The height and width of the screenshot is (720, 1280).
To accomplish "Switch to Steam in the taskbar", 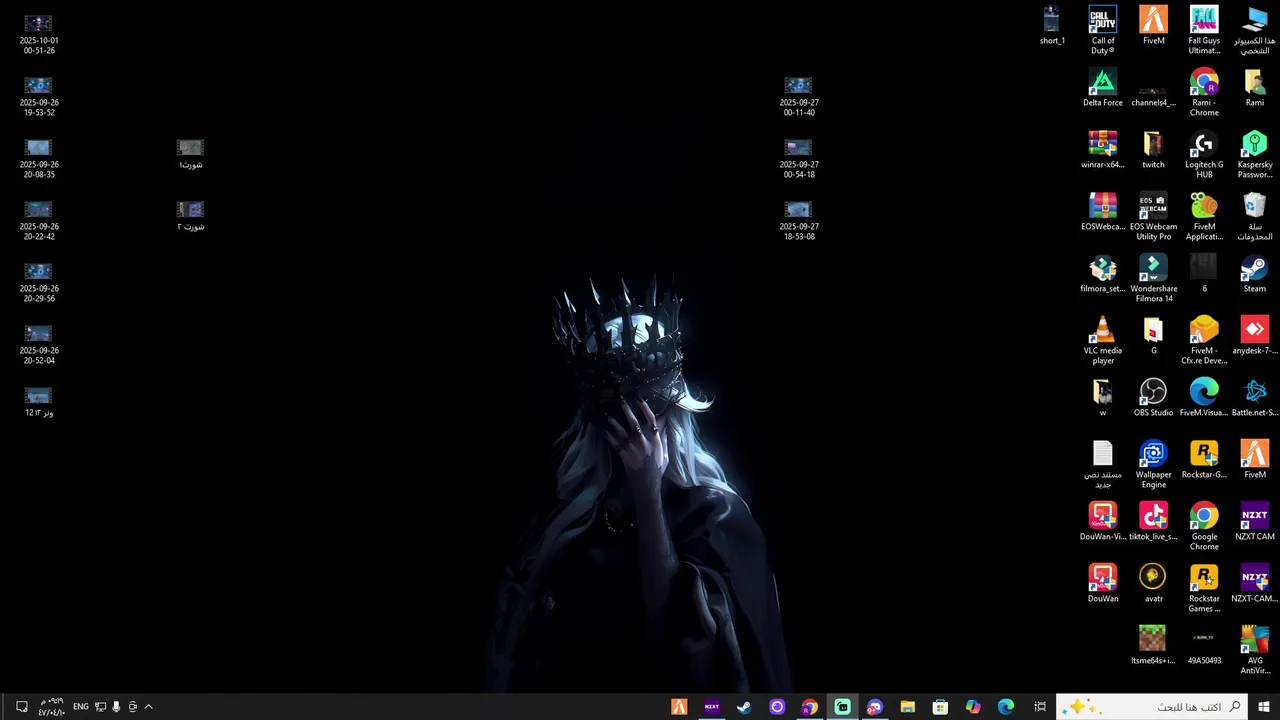I will click(744, 707).
